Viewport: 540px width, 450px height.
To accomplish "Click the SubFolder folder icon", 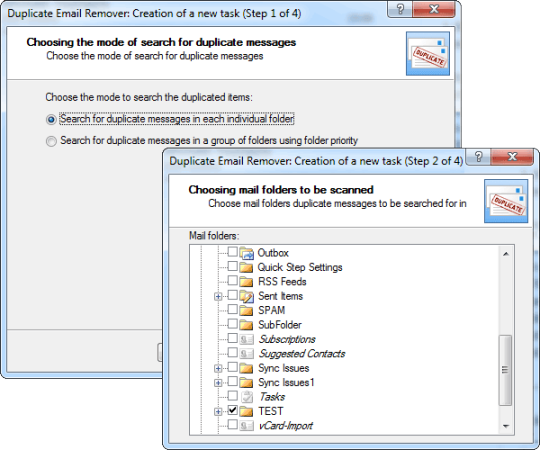I will point(247,325).
